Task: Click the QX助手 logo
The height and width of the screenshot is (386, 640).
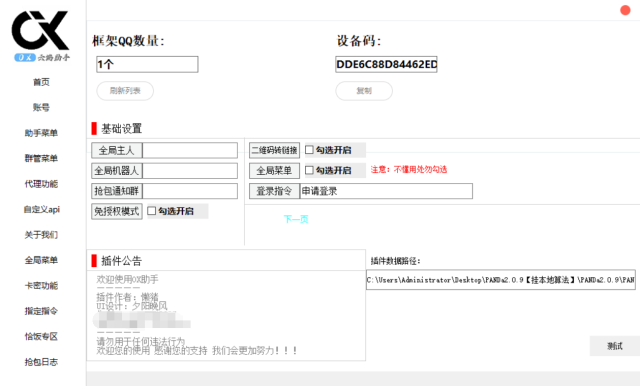Action: [41, 36]
